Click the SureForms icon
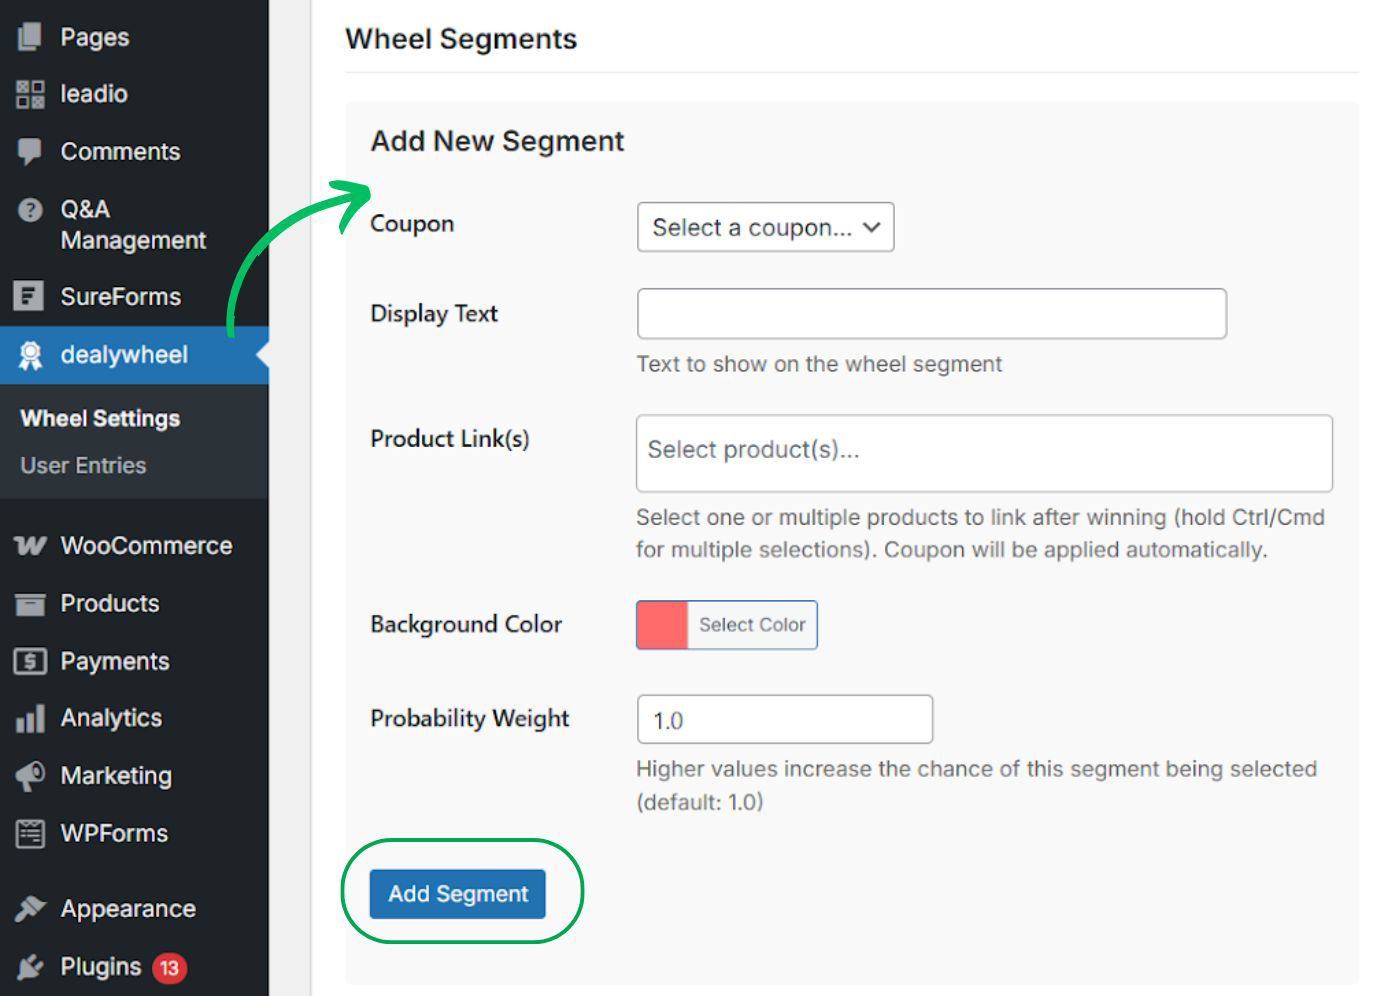Screen dimensions: 1392x996 (30, 297)
